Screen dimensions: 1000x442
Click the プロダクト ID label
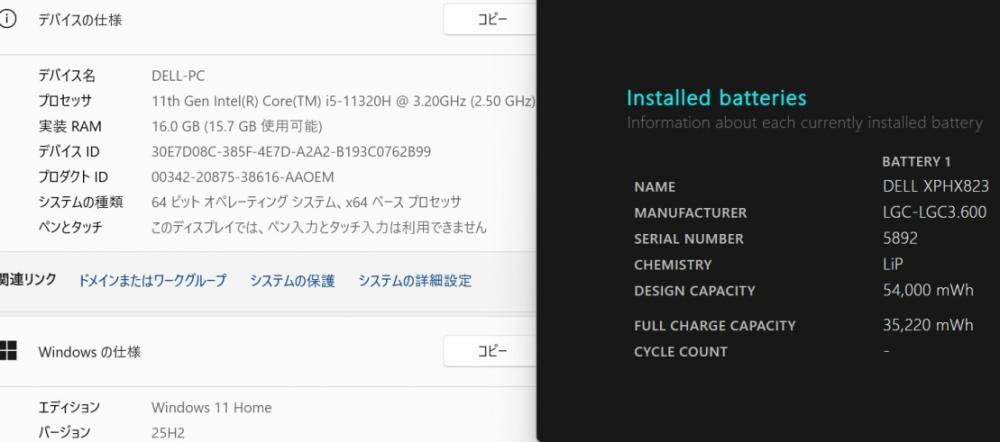pos(73,177)
